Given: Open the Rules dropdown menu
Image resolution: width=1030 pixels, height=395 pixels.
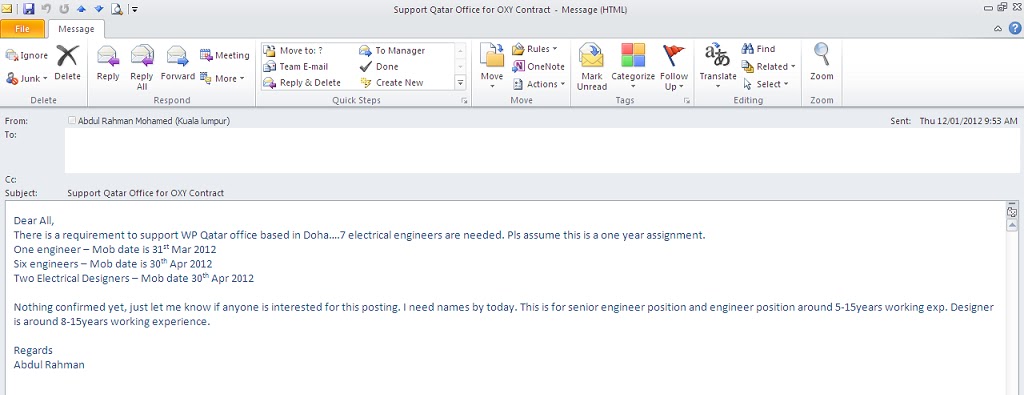Looking at the screenshot, I should coord(535,49).
